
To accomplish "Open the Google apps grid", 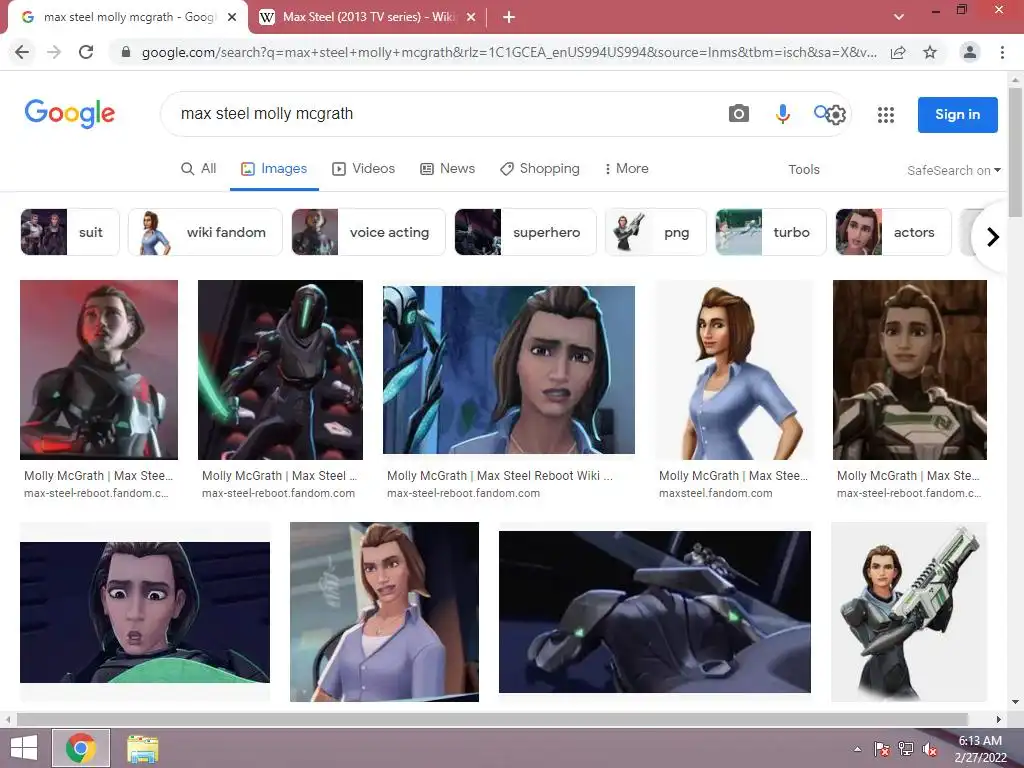I will coord(886,115).
